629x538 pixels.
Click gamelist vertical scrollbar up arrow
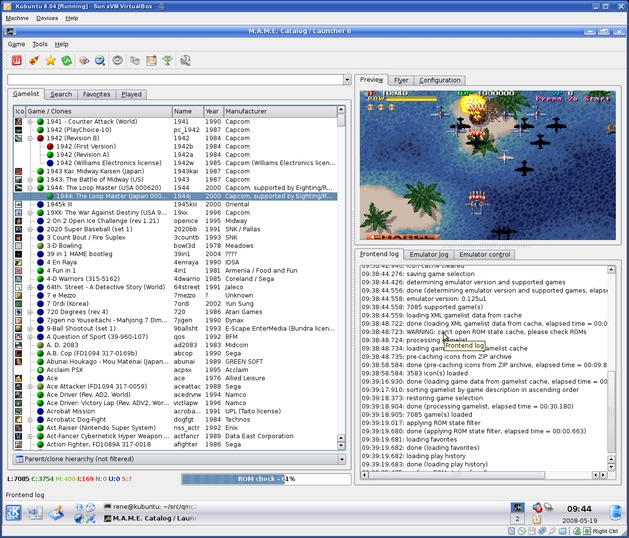(x=341, y=110)
